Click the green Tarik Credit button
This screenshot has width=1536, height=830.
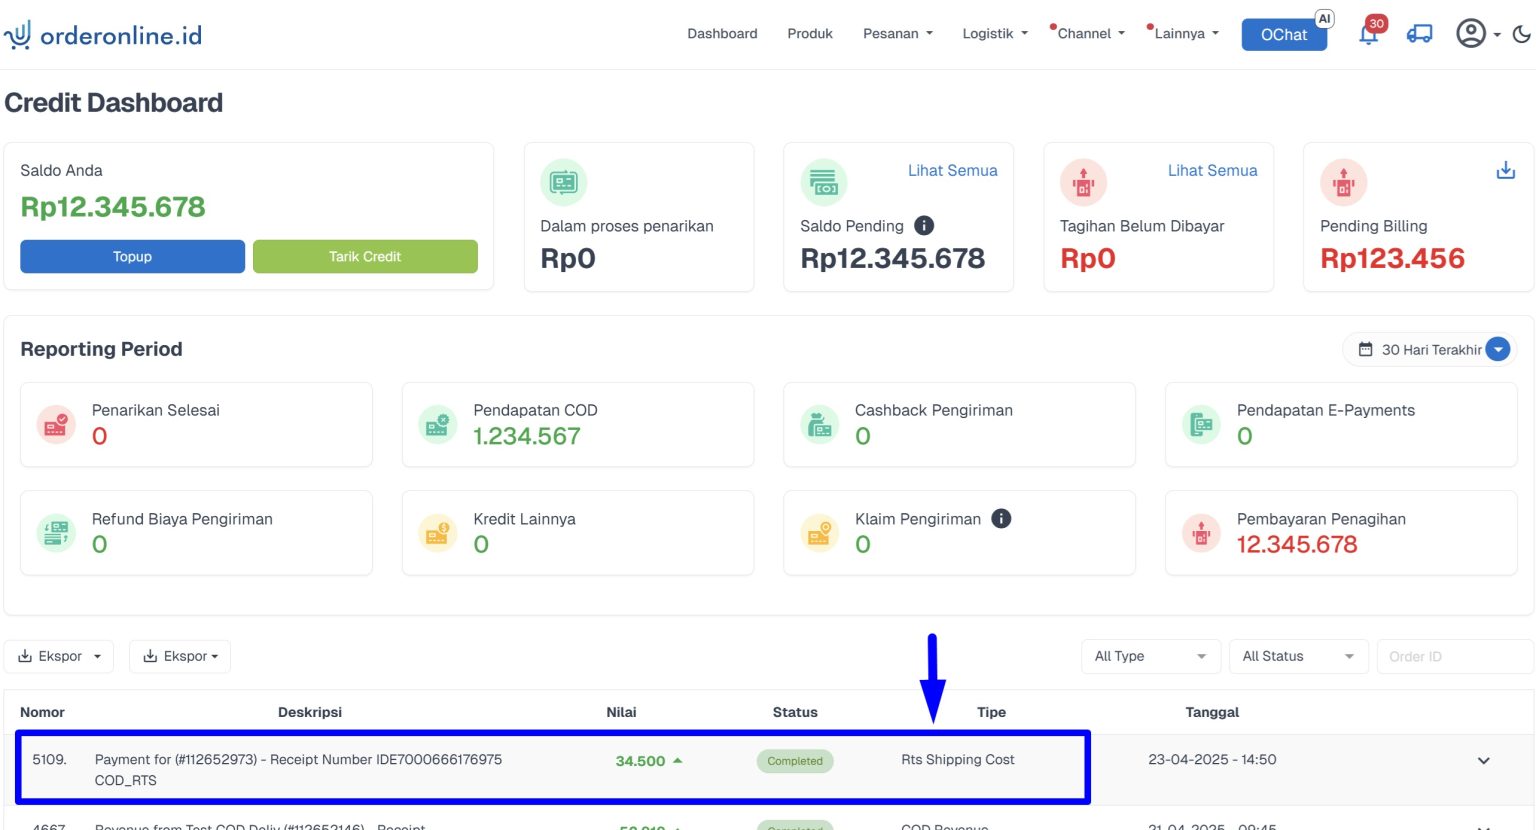[x=365, y=257]
